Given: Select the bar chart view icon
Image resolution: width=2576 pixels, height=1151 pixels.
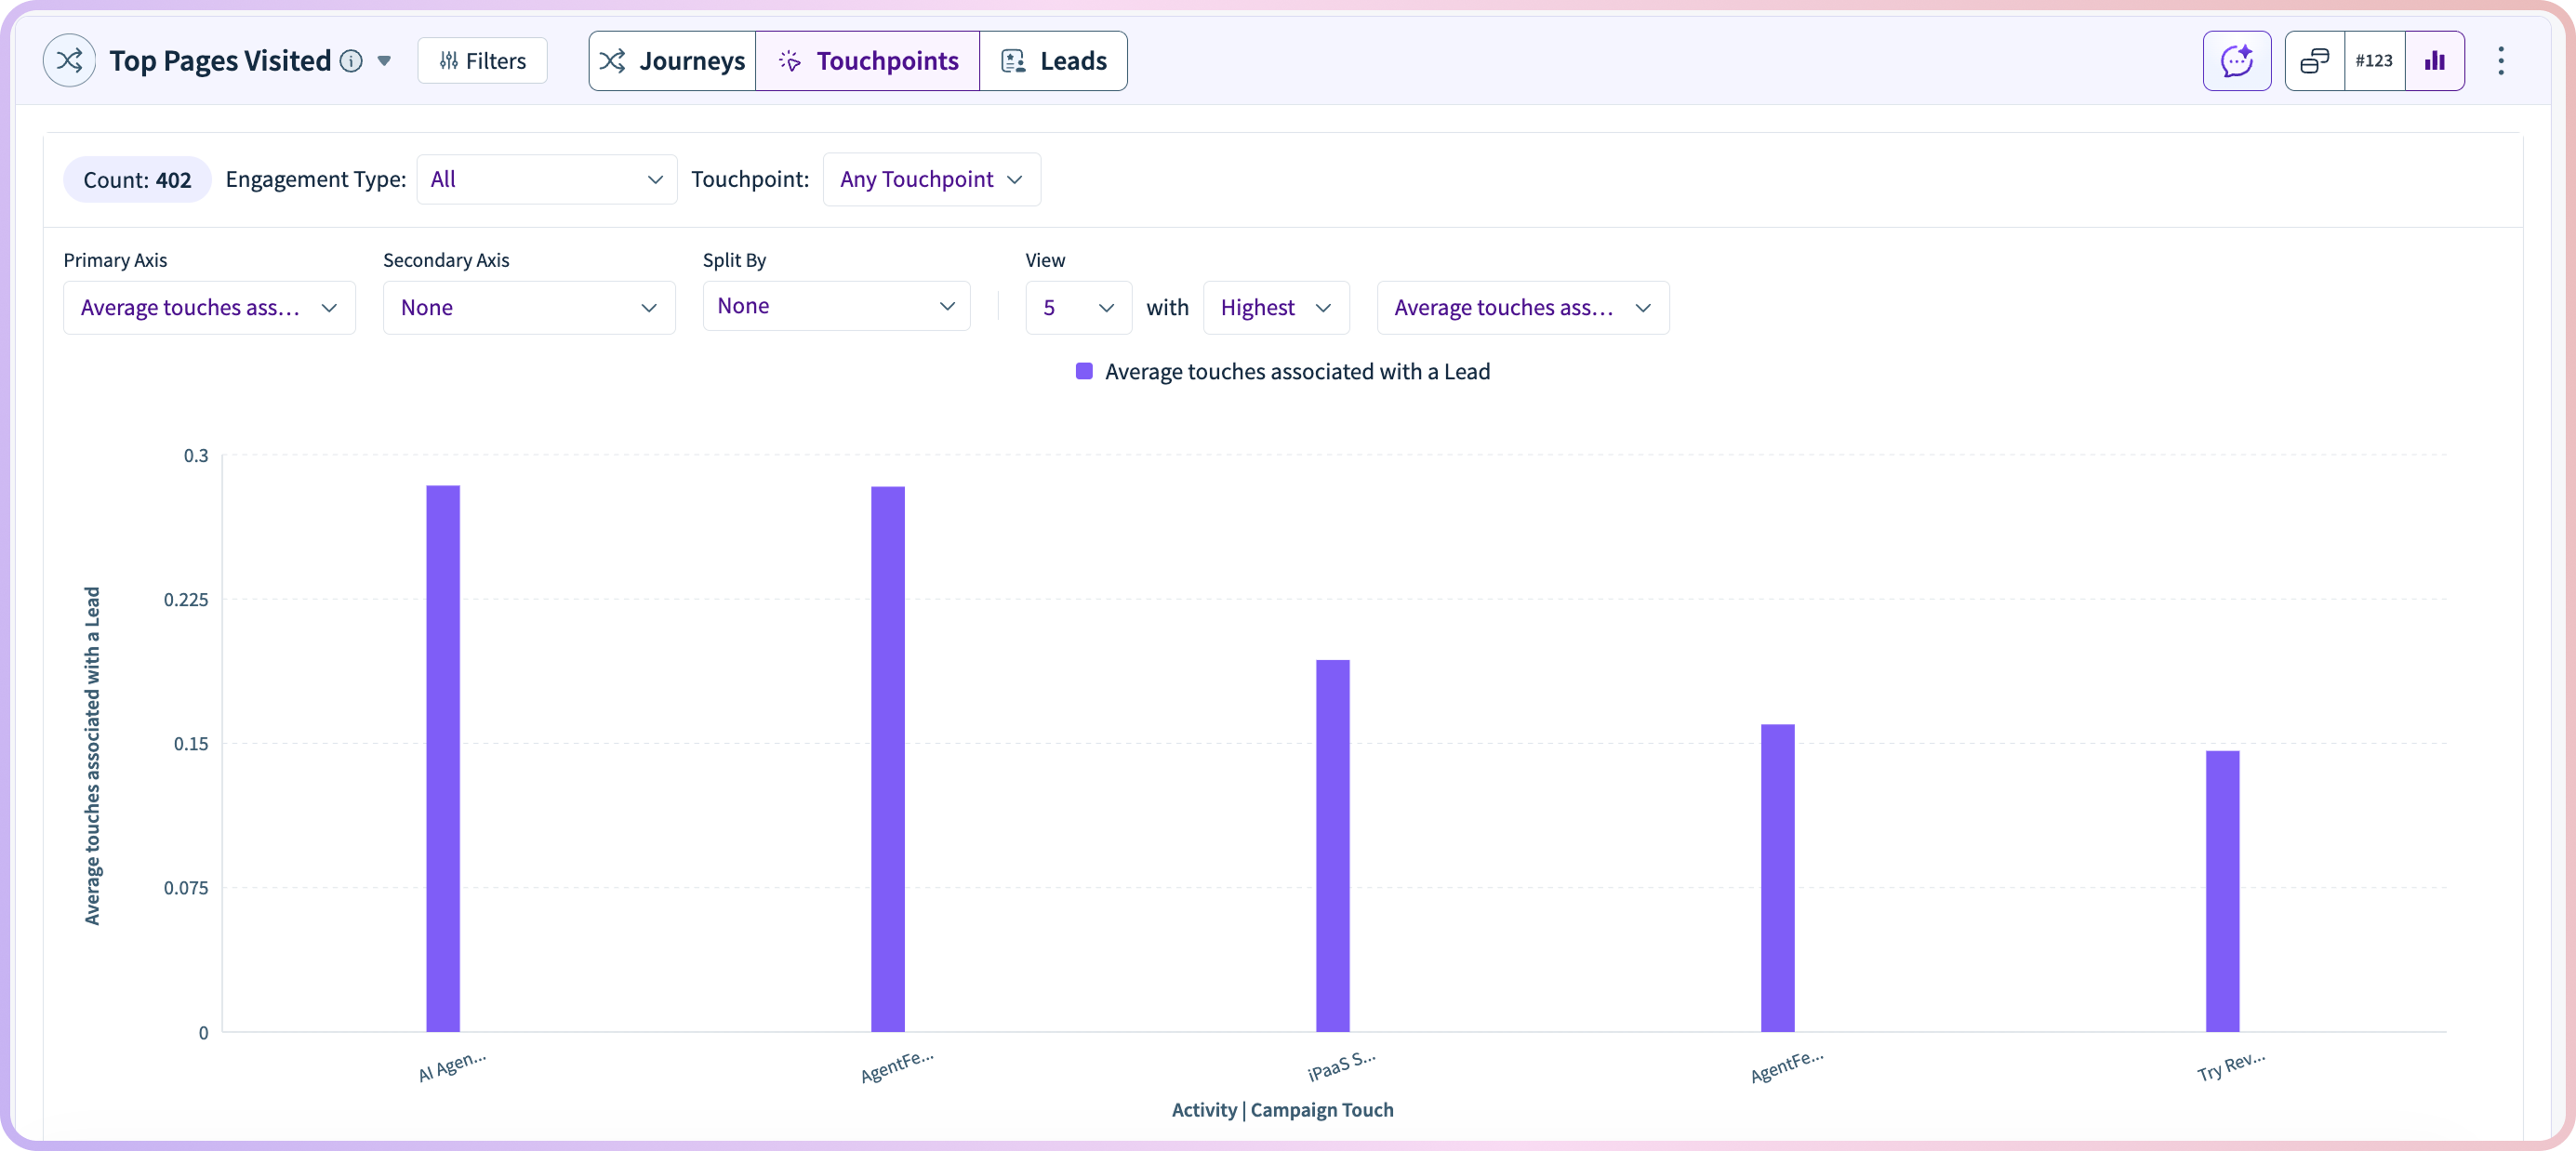Looking at the screenshot, I should click(x=2434, y=61).
